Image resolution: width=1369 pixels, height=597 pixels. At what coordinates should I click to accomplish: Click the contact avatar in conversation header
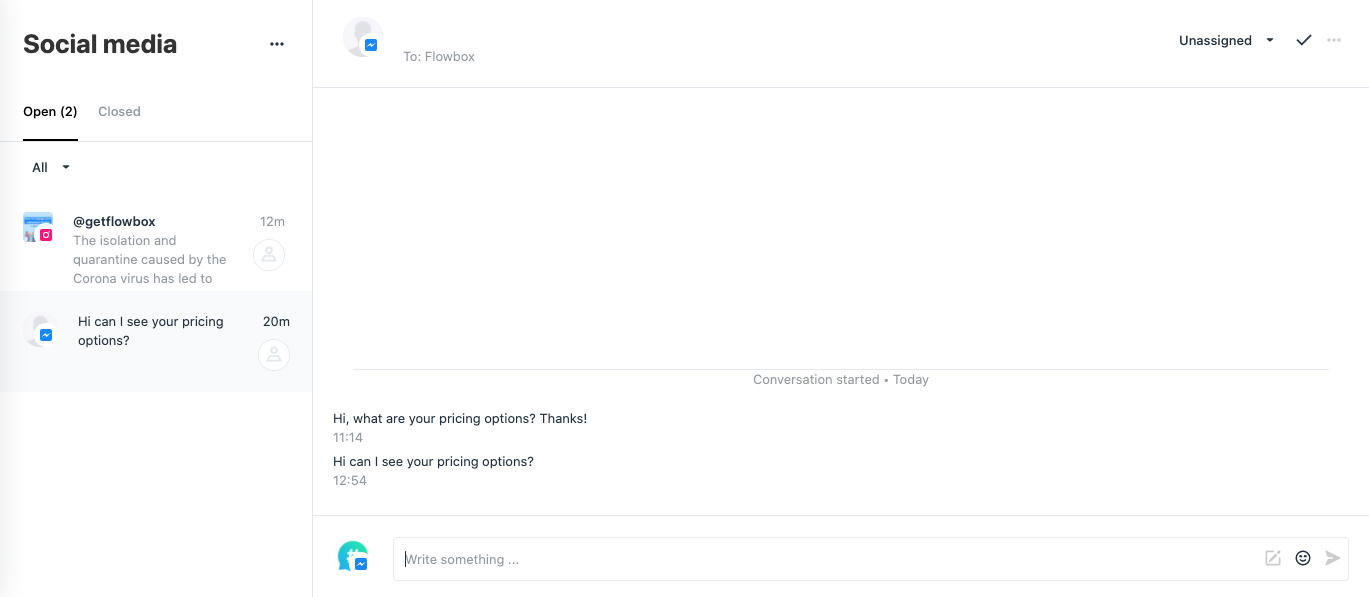pyautogui.click(x=362, y=37)
